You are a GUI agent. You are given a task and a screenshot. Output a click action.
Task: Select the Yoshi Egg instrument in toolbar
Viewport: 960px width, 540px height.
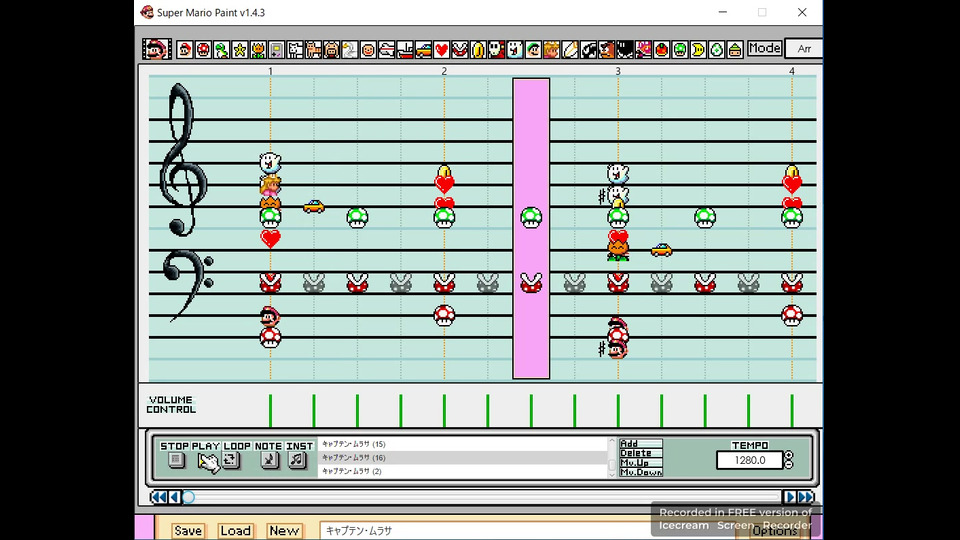[x=716, y=50]
